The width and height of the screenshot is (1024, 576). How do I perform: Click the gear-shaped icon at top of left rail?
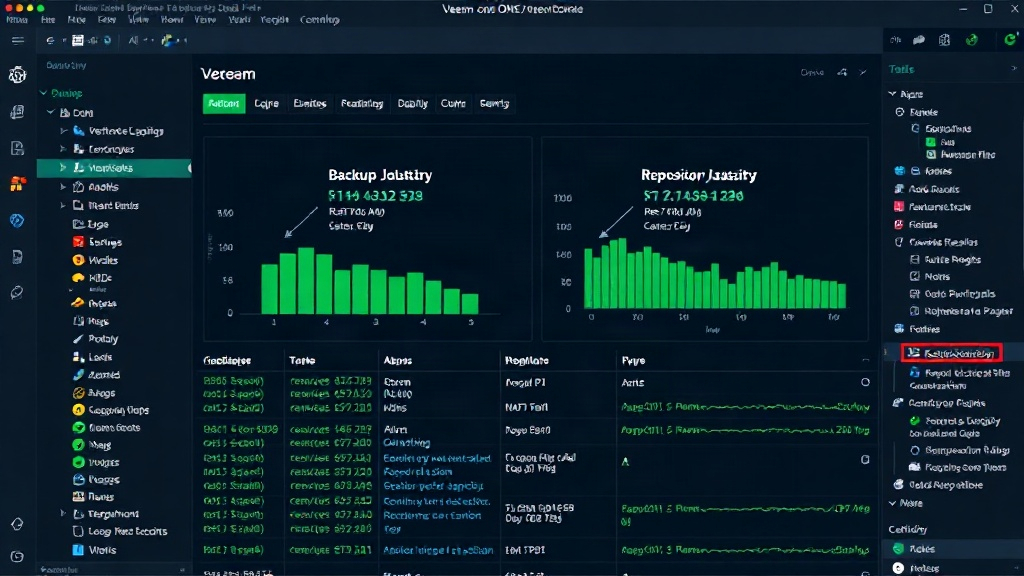[x=18, y=76]
